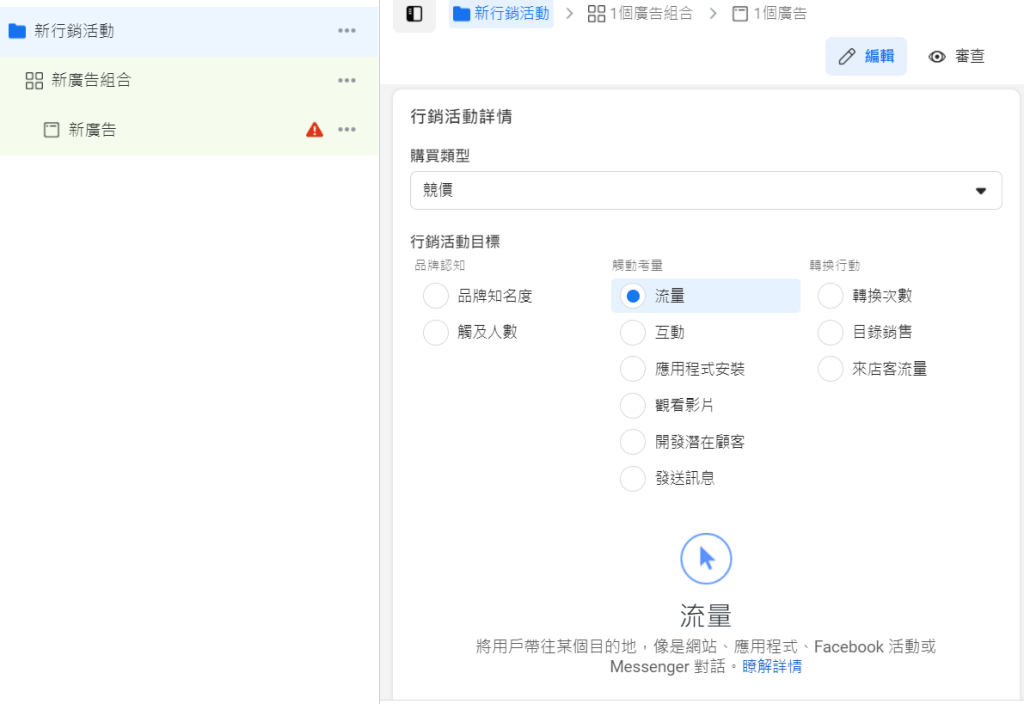Open the ellipsis menu for 新廣告組合 row
1024x704 pixels.
pos(347,80)
